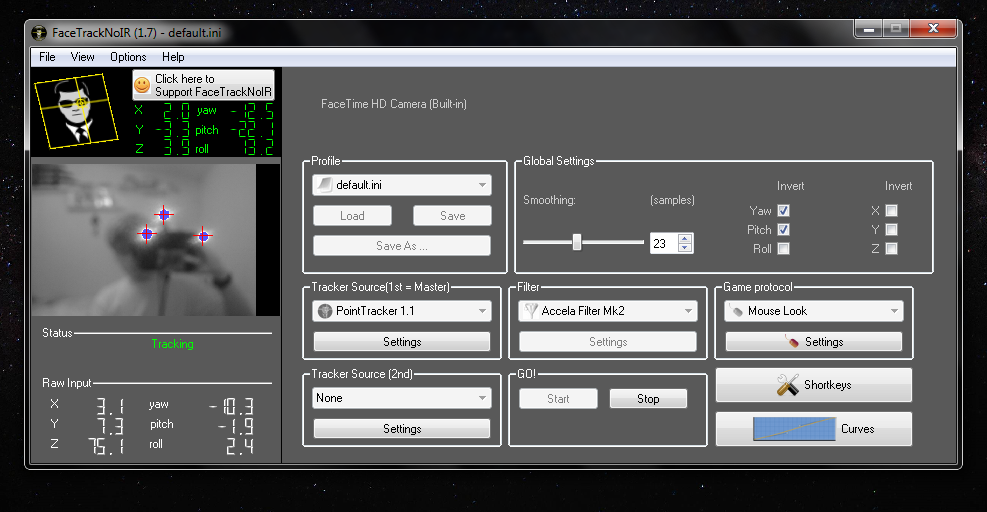Open the default.ini profile dropdown
The image size is (987, 512).
401,185
